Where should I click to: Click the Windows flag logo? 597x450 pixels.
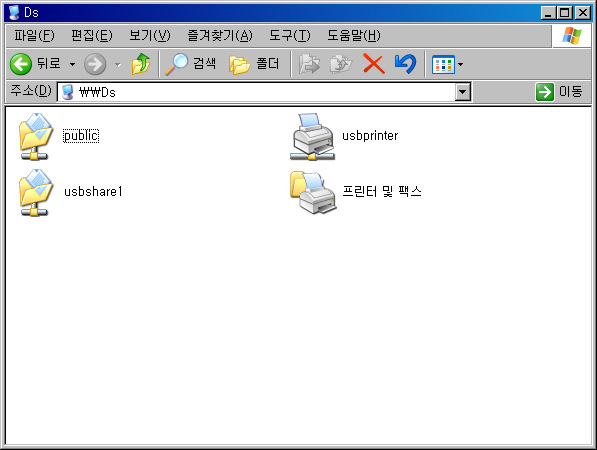(572, 36)
